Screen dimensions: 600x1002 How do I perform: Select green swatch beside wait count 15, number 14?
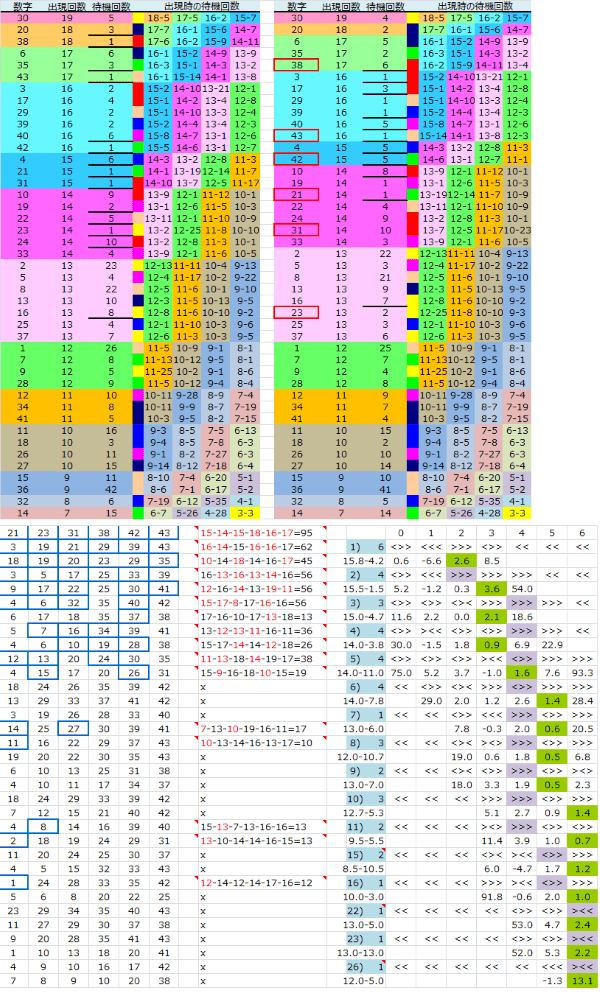click(138, 514)
